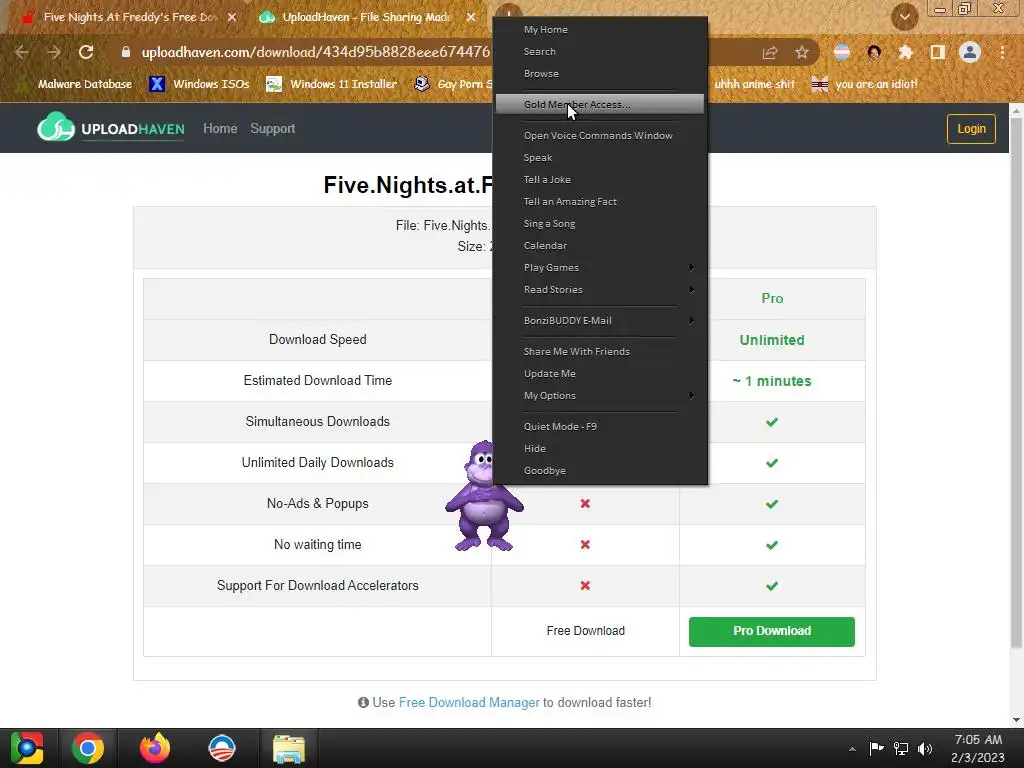
Task: Click the 'Unlimited' Pro speed text
Action: tap(772, 340)
